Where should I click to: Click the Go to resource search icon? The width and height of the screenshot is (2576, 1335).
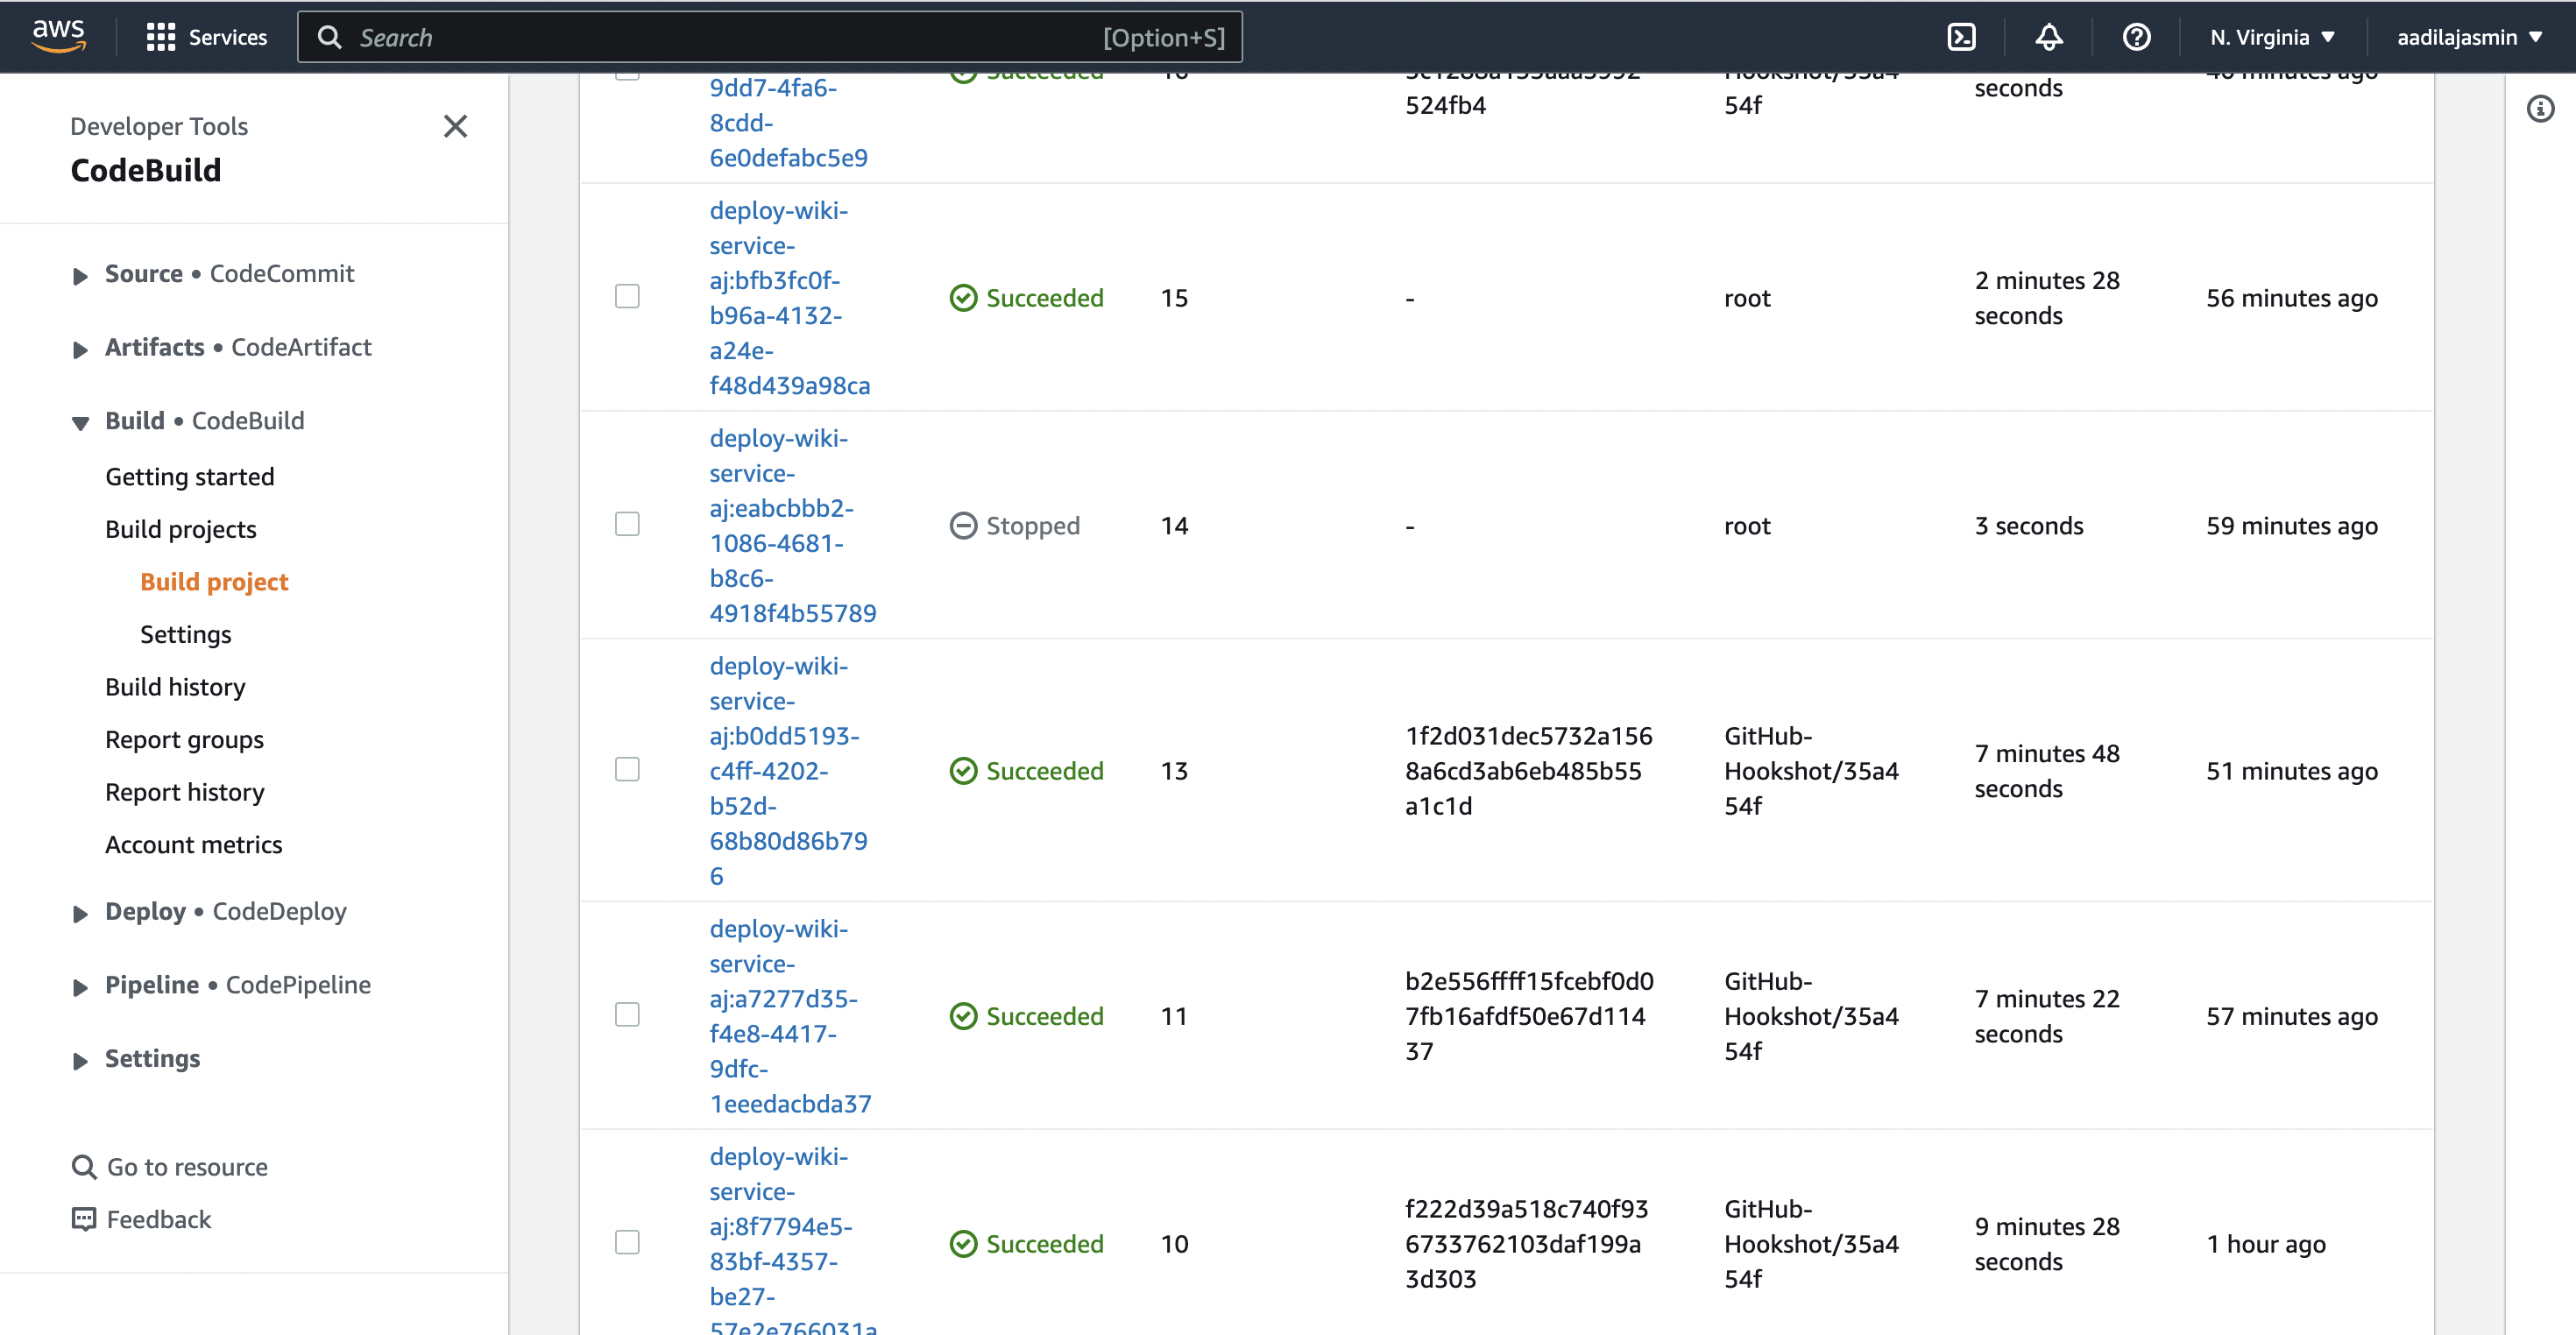click(84, 1166)
